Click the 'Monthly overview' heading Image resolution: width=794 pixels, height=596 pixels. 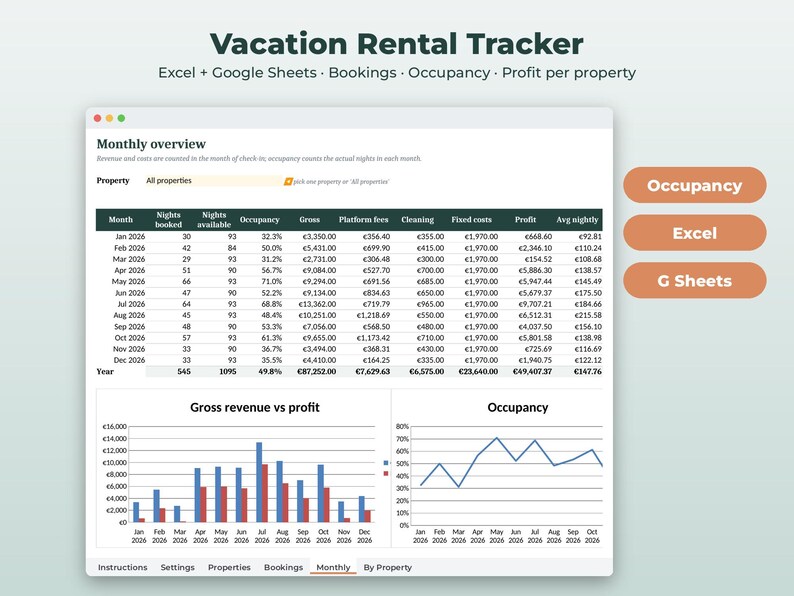point(151,144)
